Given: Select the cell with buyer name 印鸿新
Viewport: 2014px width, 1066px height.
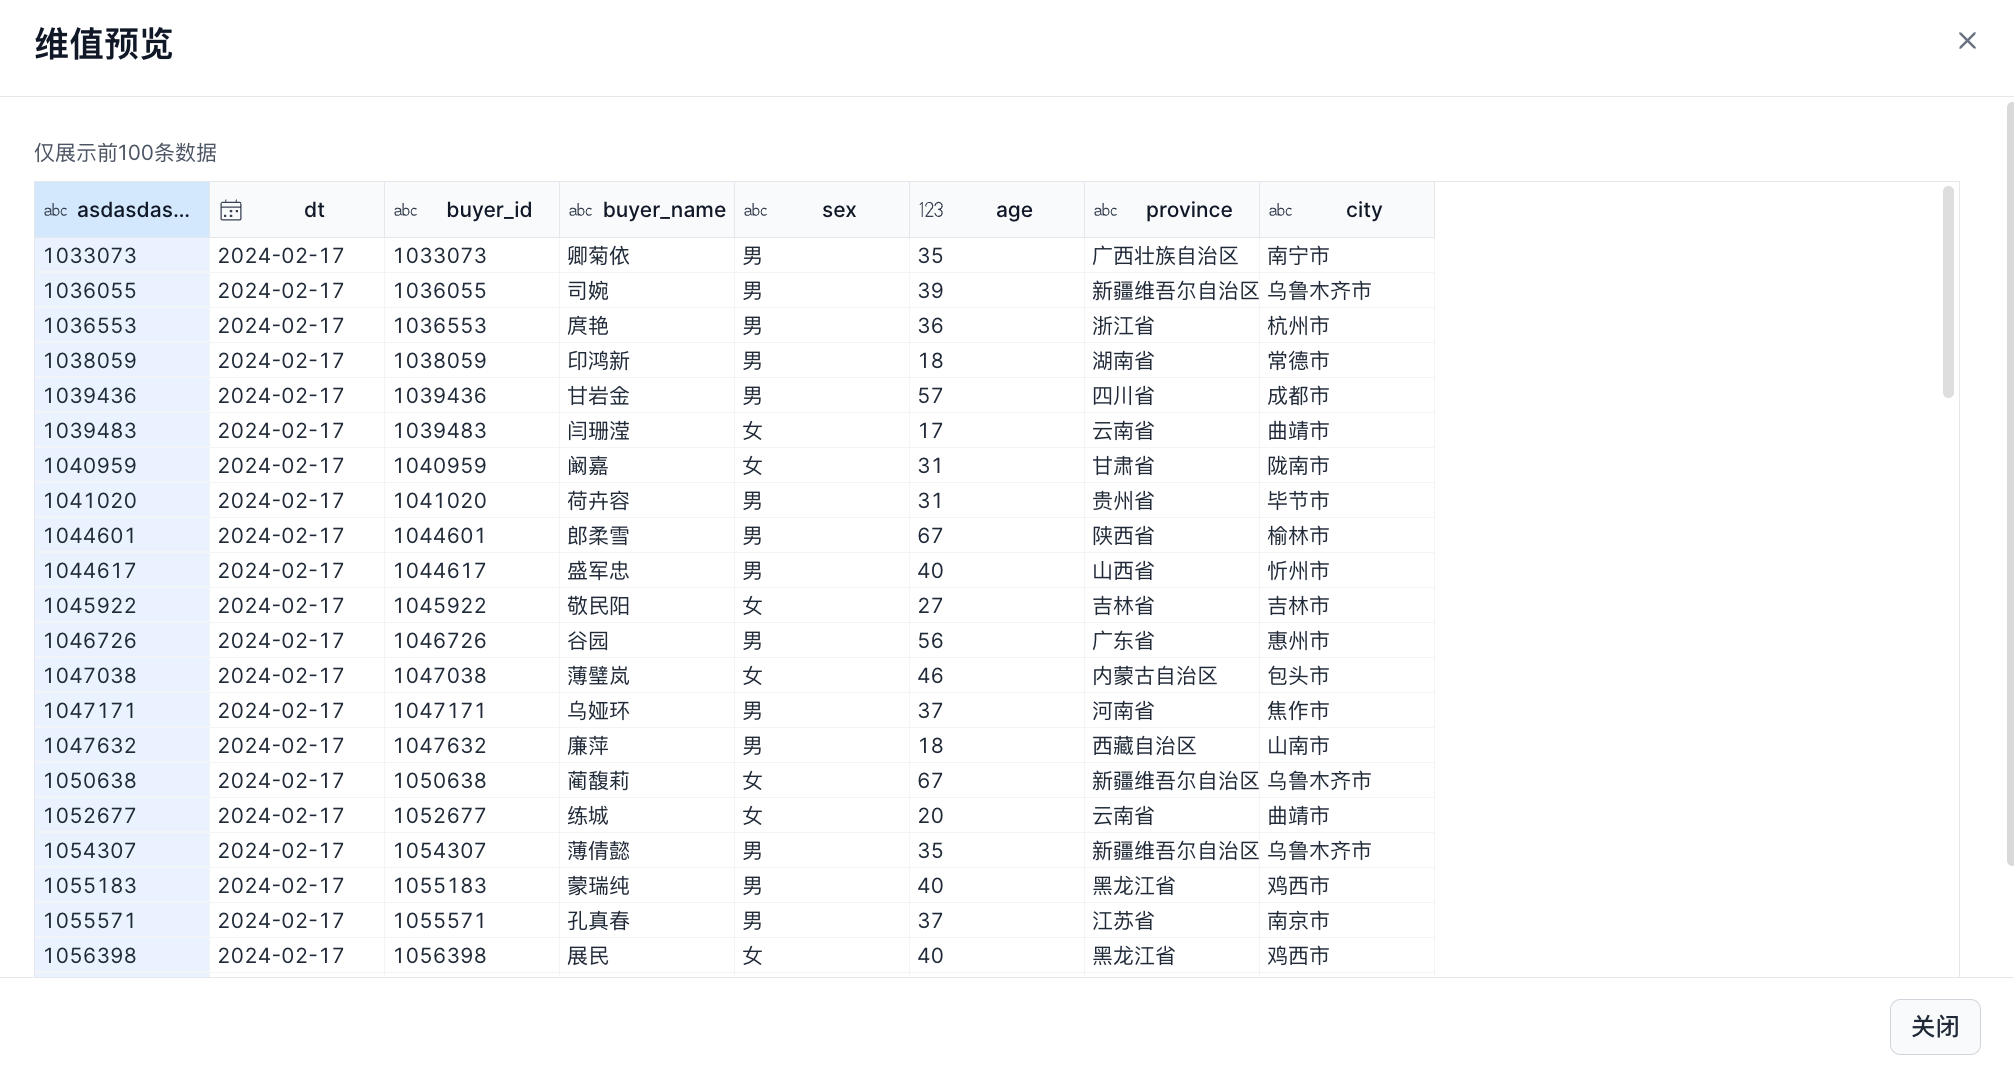Looking at the screenshot, I should coord(598,361).
